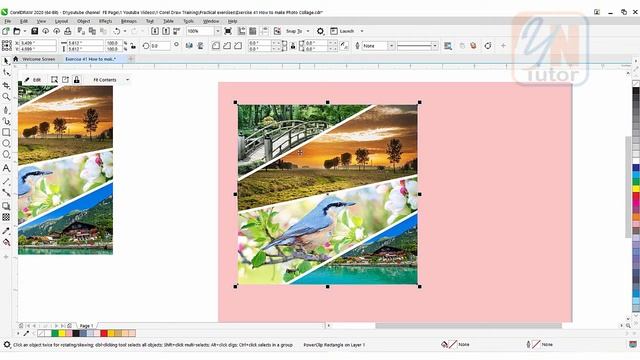
Task: Select the Polygon tool
Action: (x=6, y=154)
